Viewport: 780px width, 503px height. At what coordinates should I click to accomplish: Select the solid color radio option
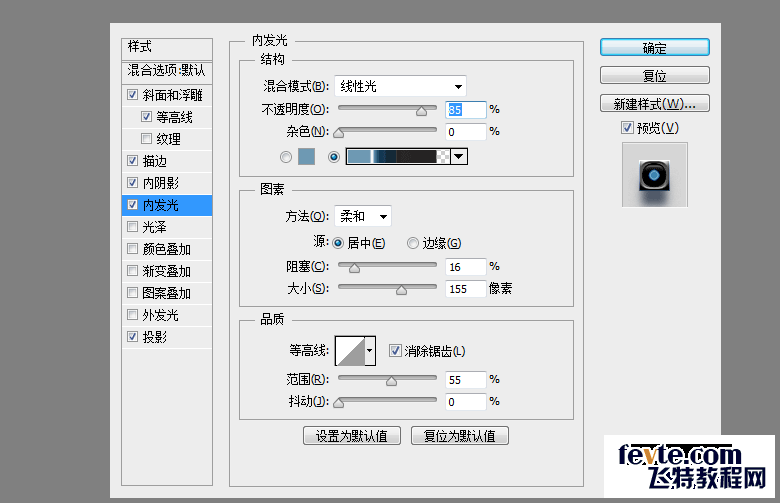(x=287, y=157)
